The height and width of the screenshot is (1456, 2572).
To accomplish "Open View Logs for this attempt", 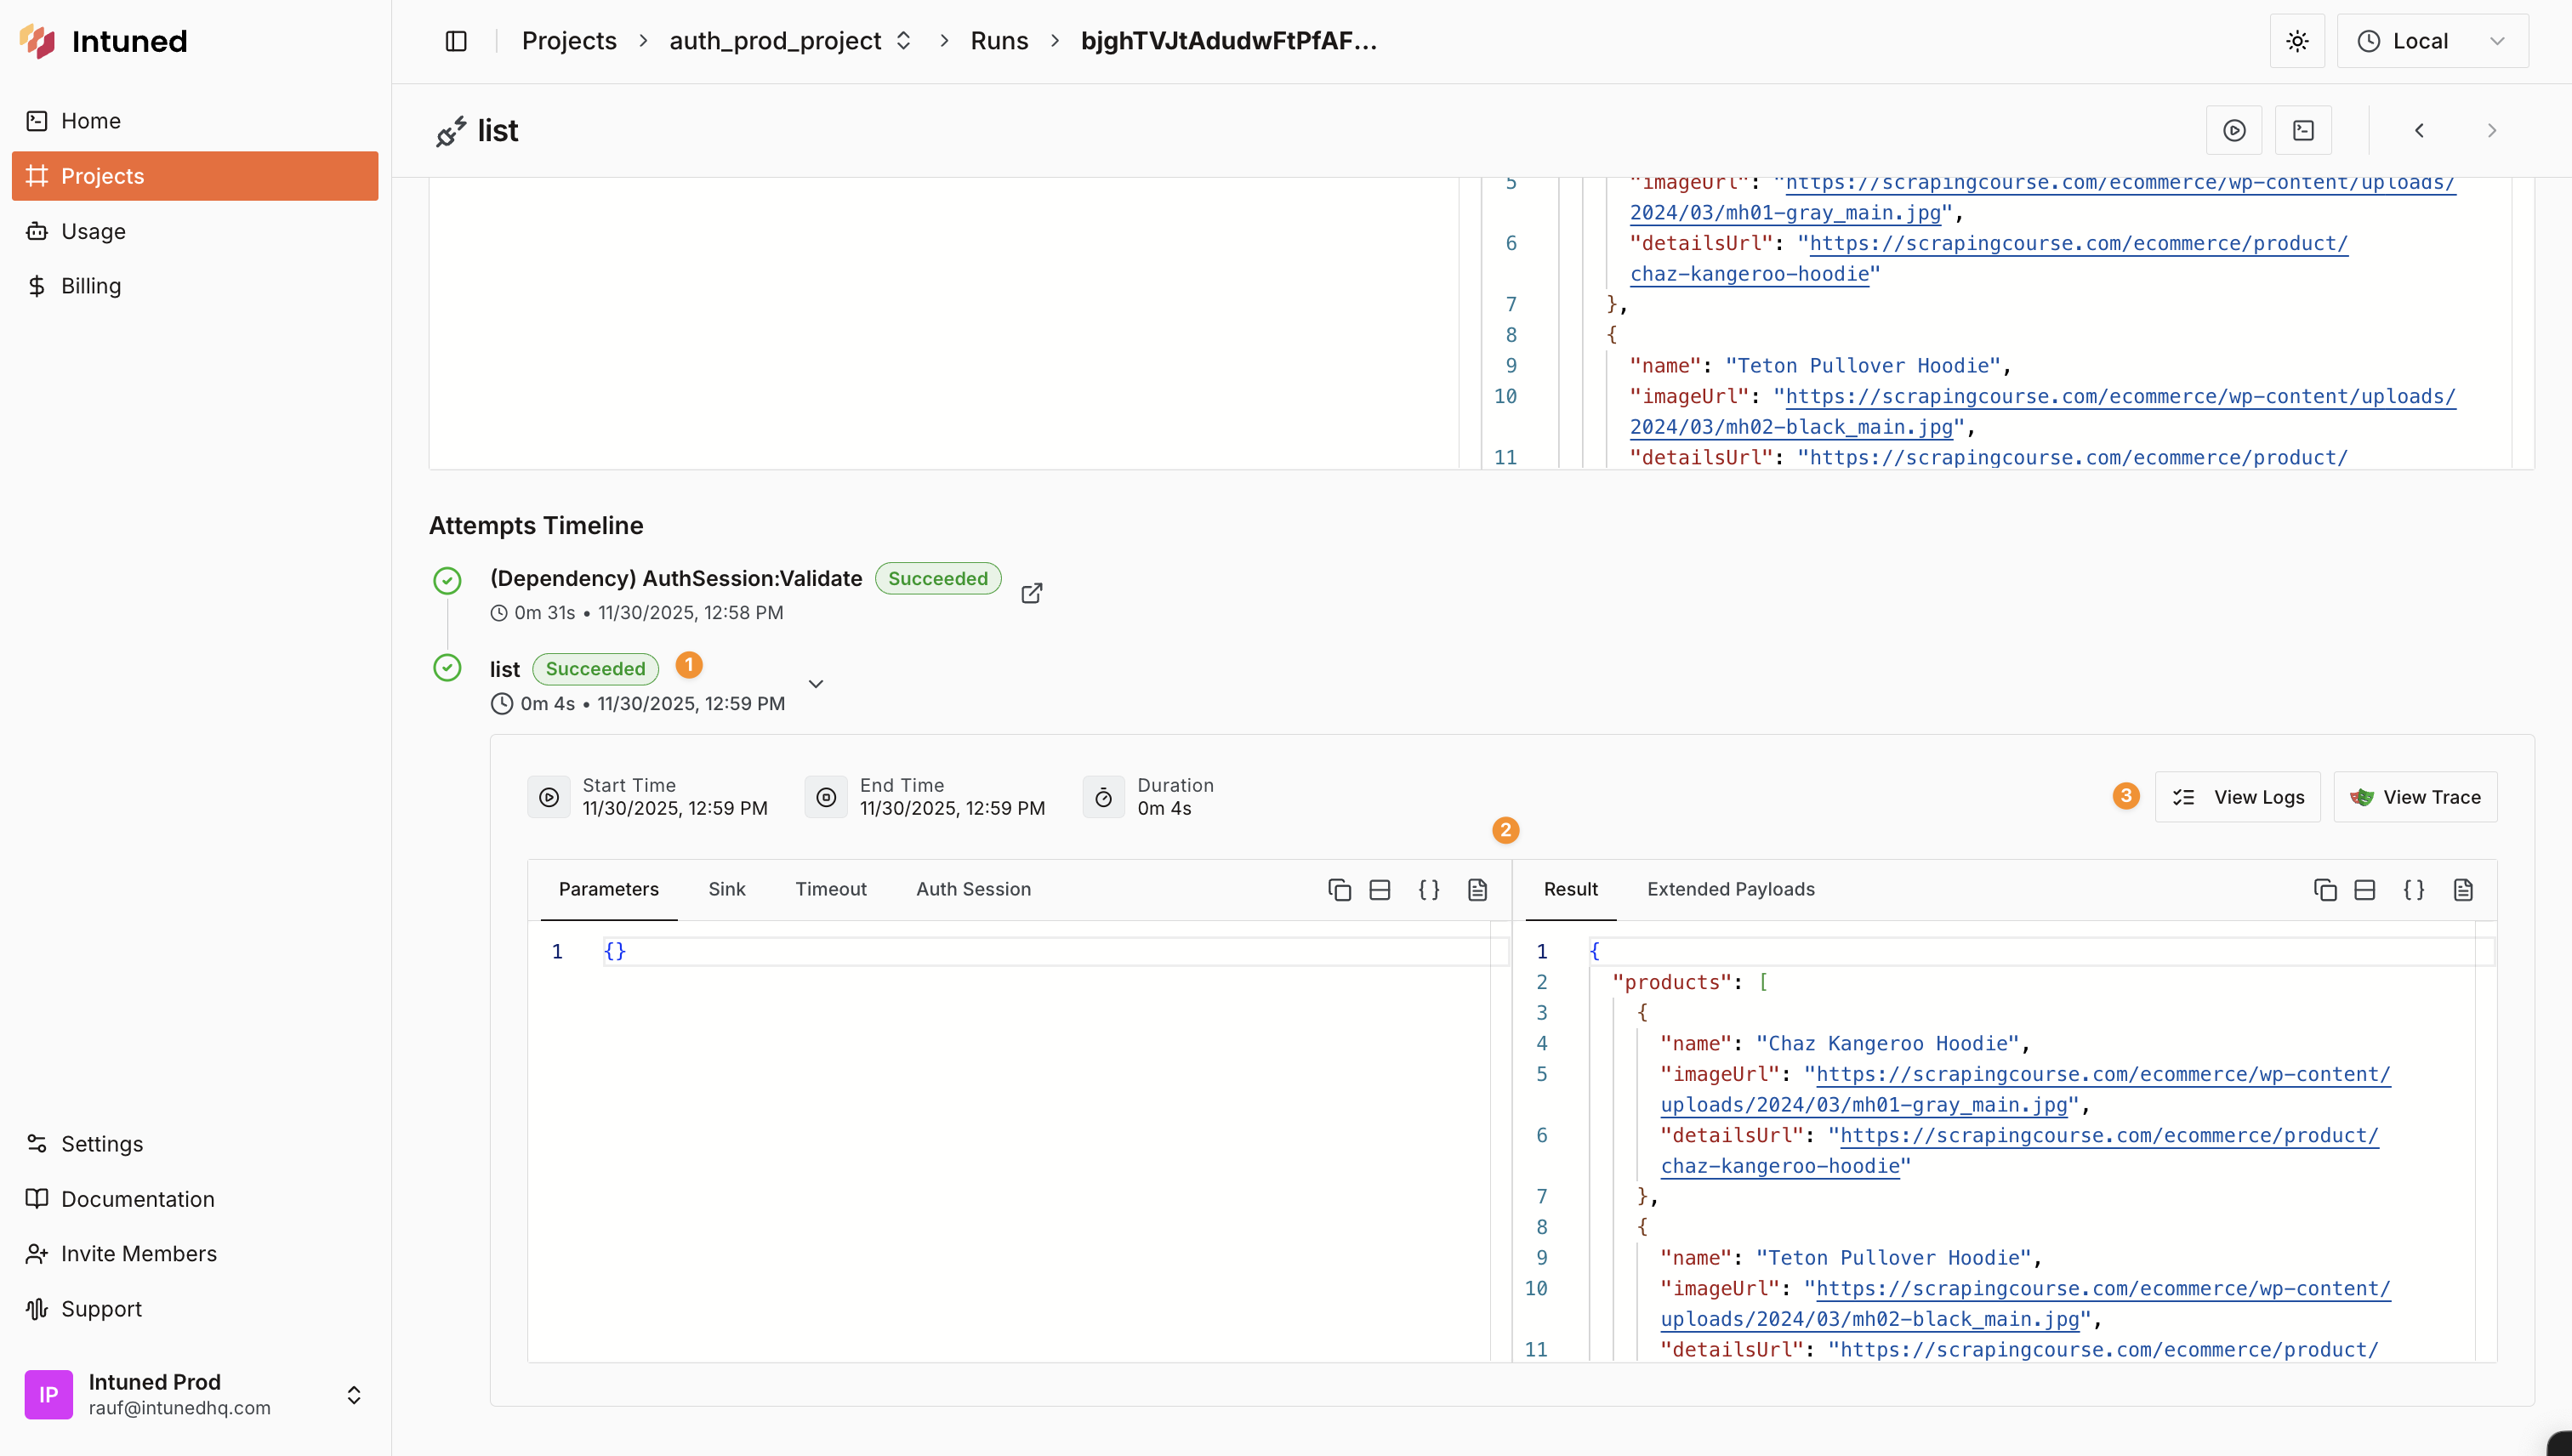I will click(2238, 797).
